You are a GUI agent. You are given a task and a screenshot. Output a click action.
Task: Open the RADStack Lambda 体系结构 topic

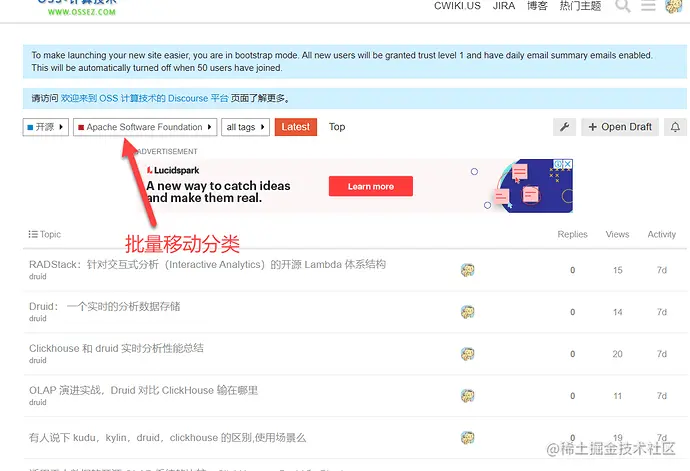pyautogui.click(x=207, y=264)
